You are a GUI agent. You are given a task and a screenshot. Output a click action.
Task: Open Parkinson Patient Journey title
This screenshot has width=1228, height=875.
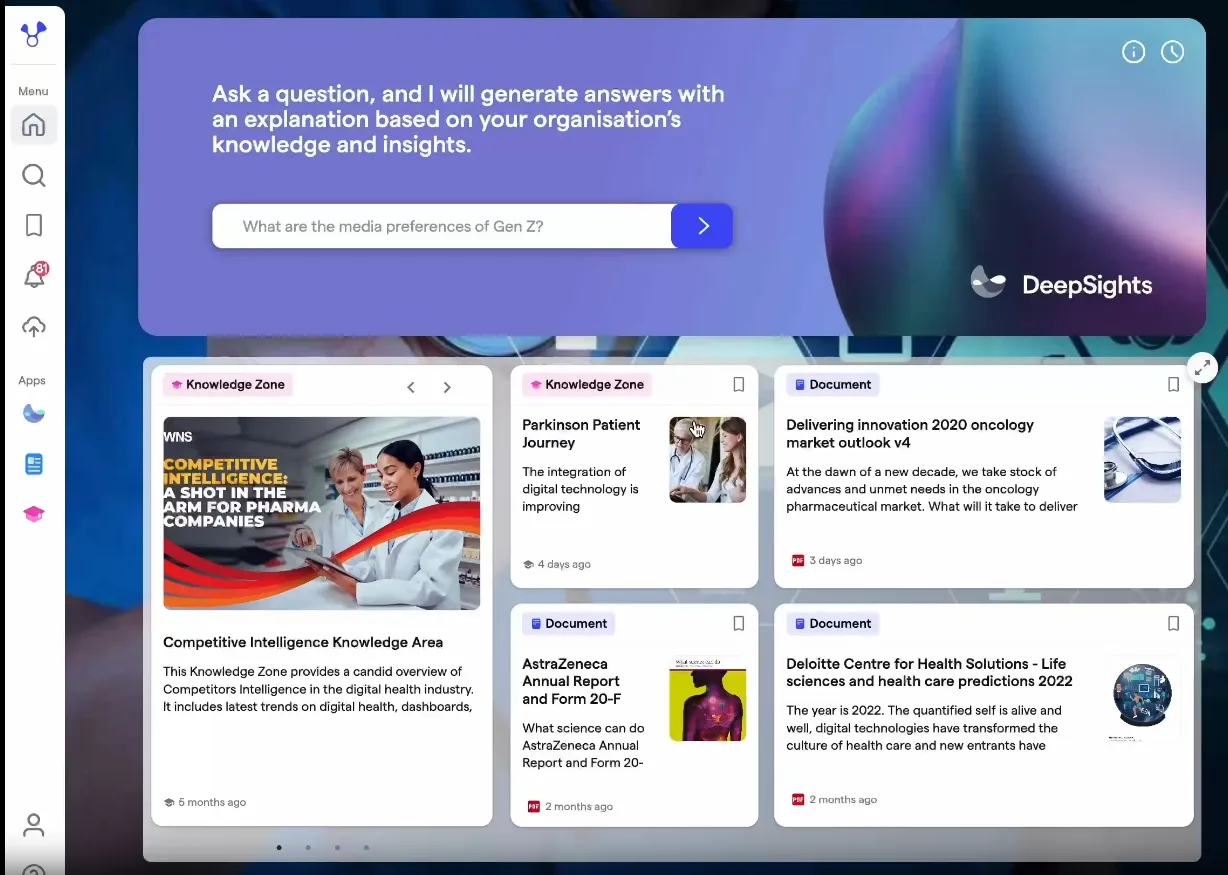[581, 434]
